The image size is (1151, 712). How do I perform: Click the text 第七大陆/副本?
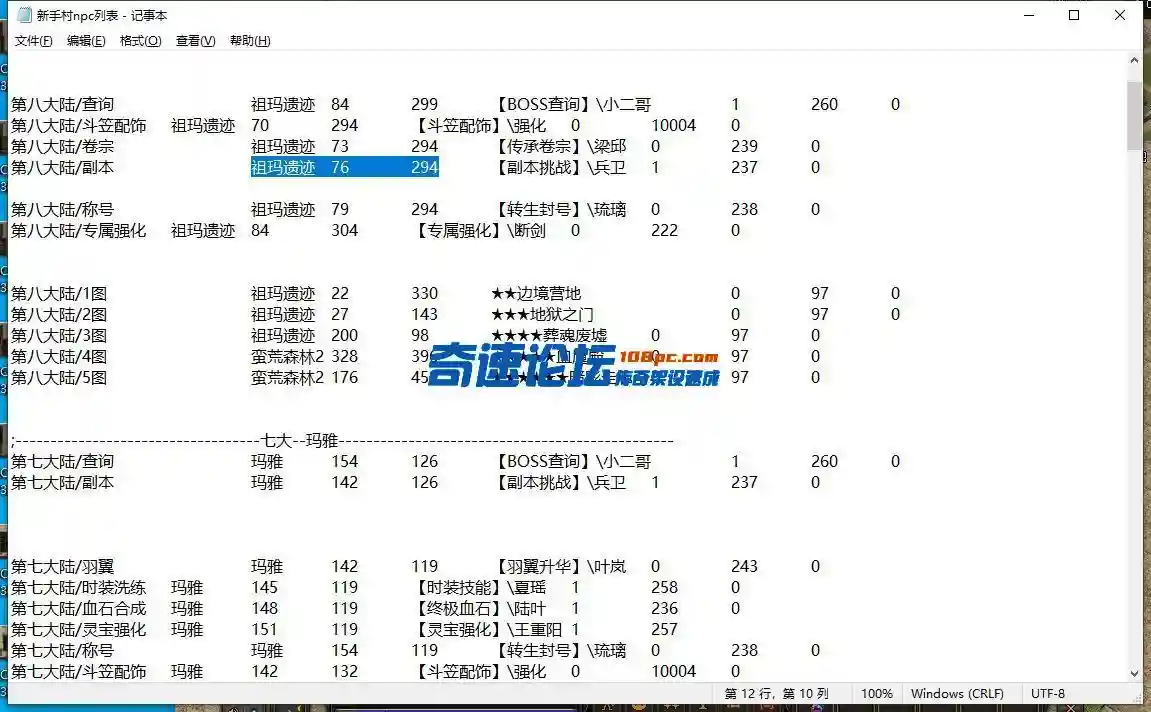point(62,482)
